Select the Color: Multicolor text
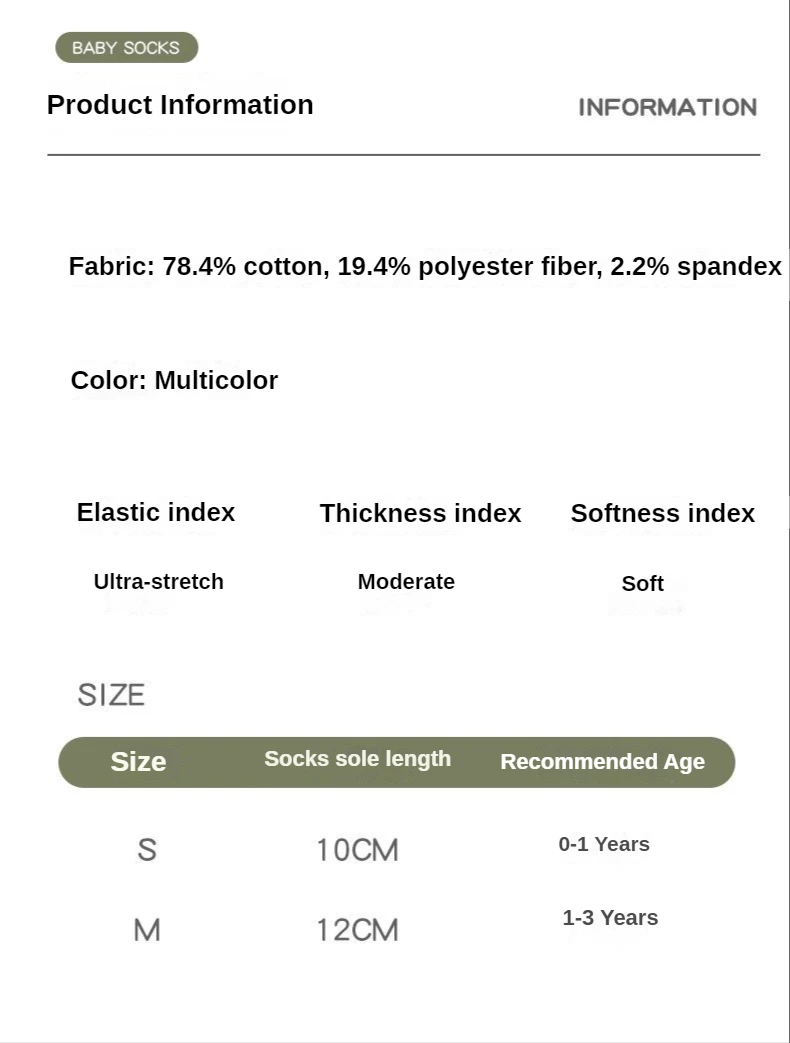 pyautogui.click(x=174, y=380)
